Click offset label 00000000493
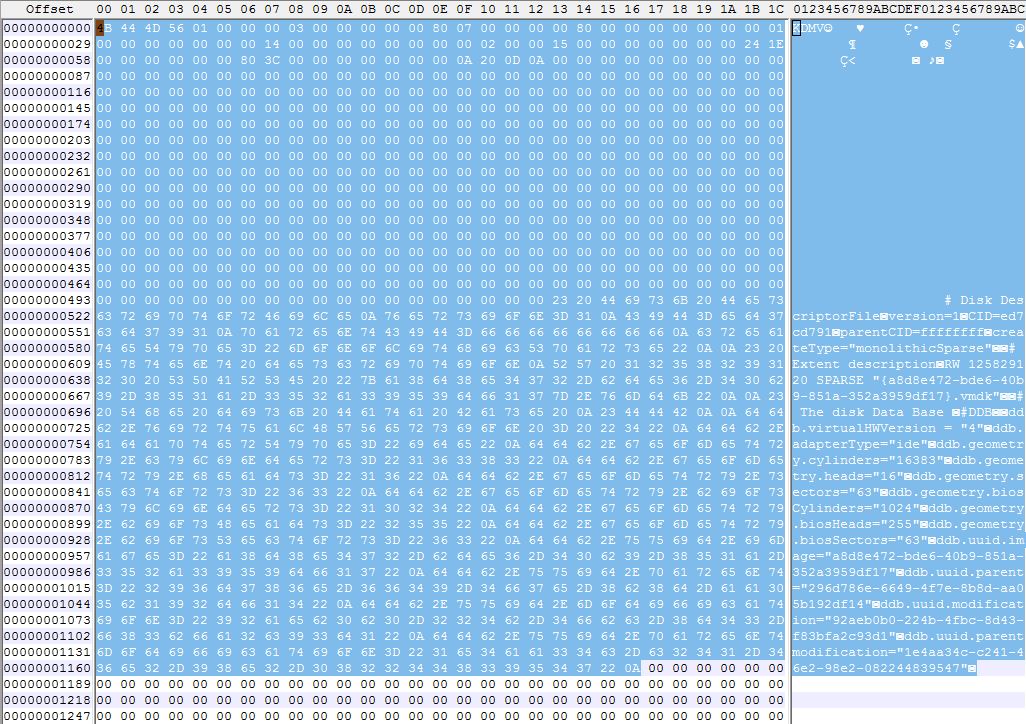This screenshot has width=1026, height=724. 47,300
